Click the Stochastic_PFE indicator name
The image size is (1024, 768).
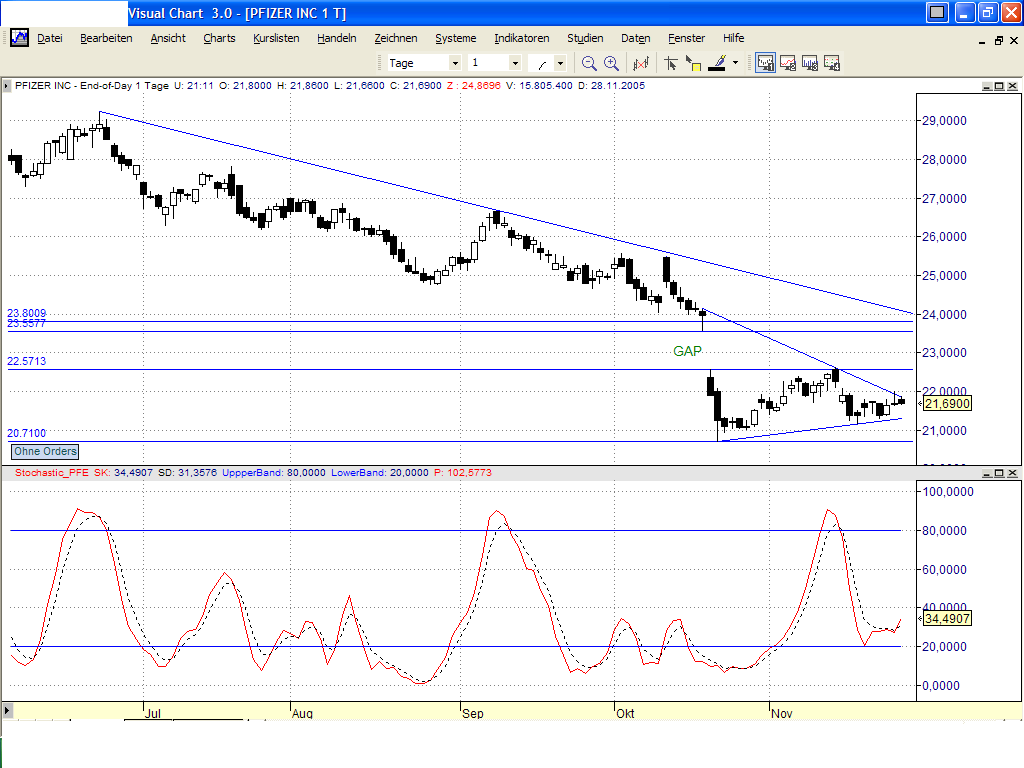[x=52, y=473]
